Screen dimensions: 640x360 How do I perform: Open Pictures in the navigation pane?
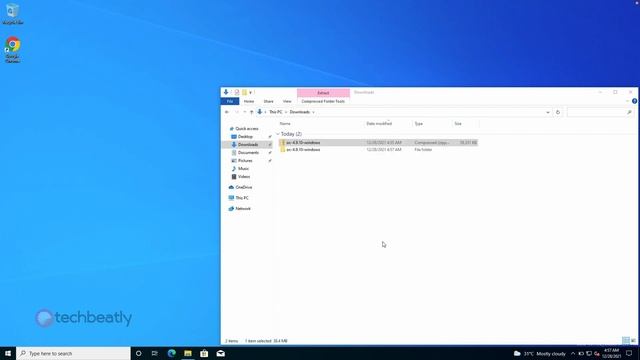(x=244, y=161)
